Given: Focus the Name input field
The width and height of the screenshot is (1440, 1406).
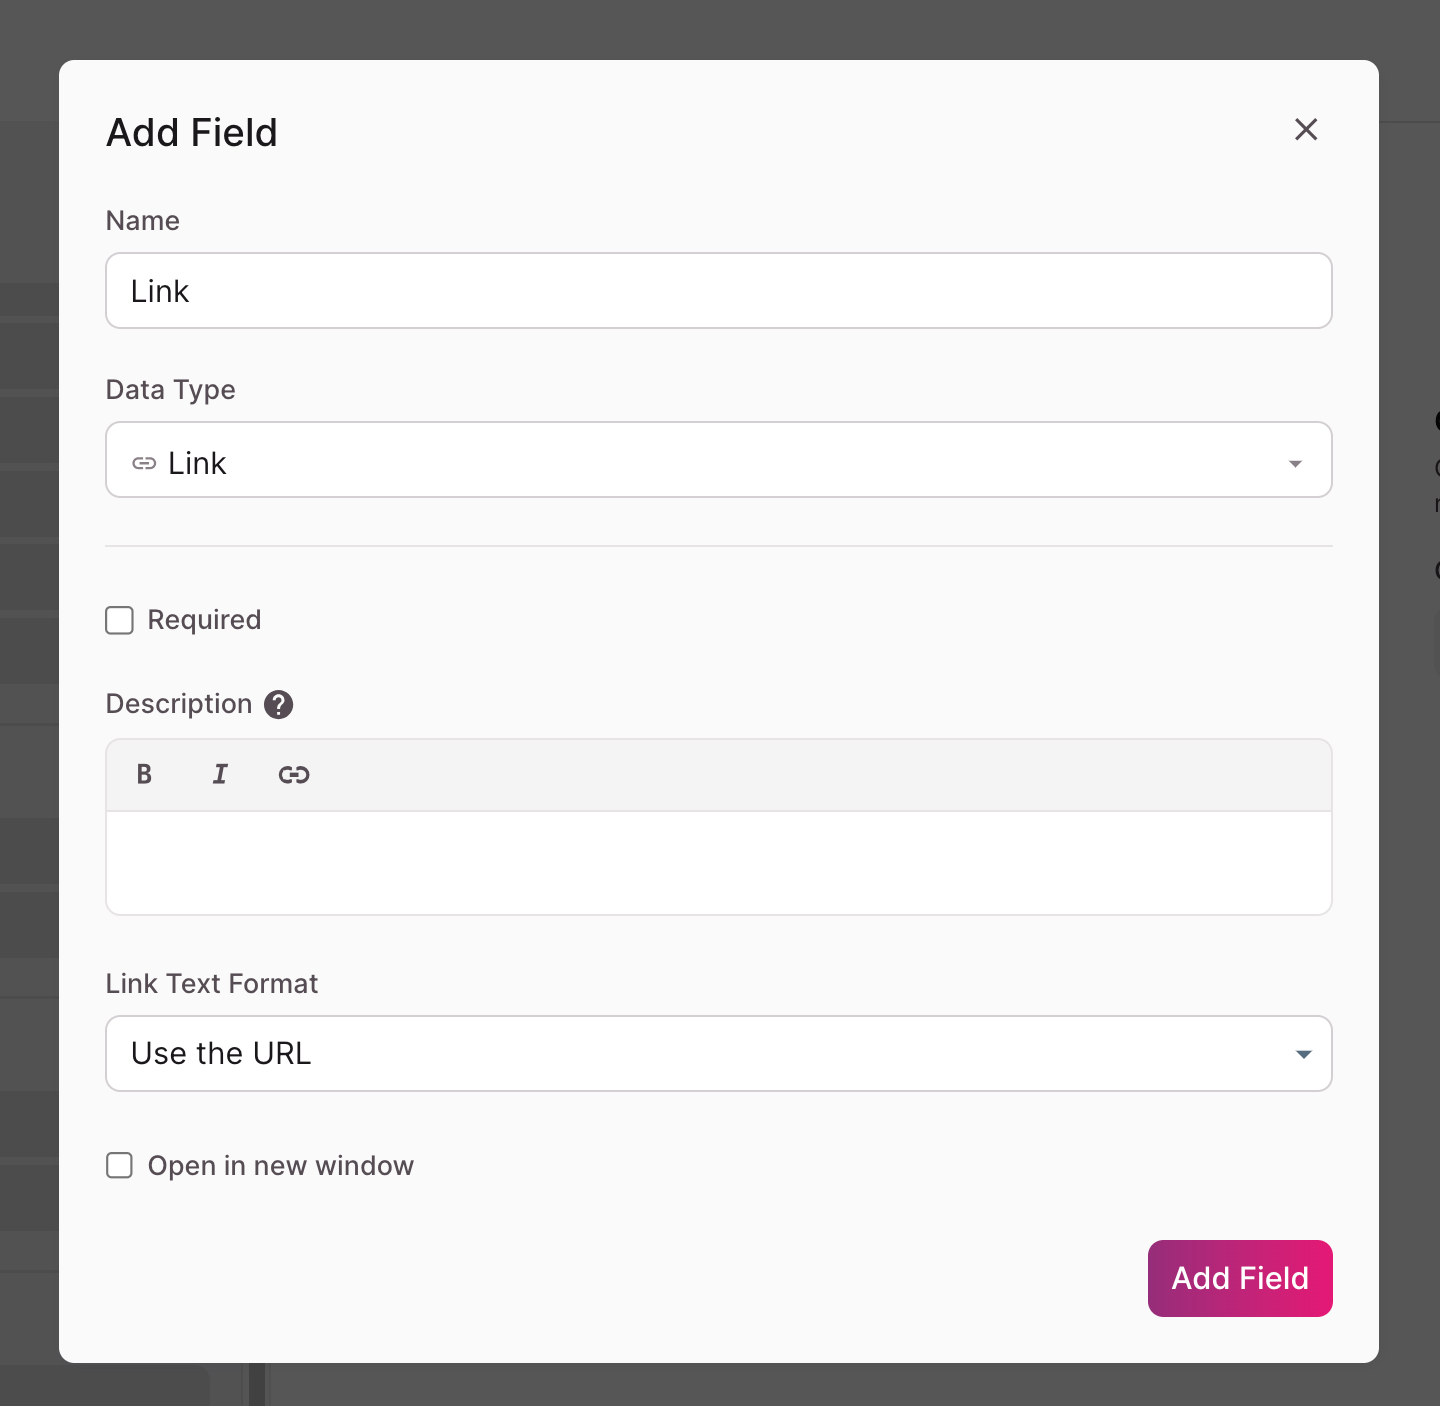Looking at the screenshot, I should pos(718,291).
